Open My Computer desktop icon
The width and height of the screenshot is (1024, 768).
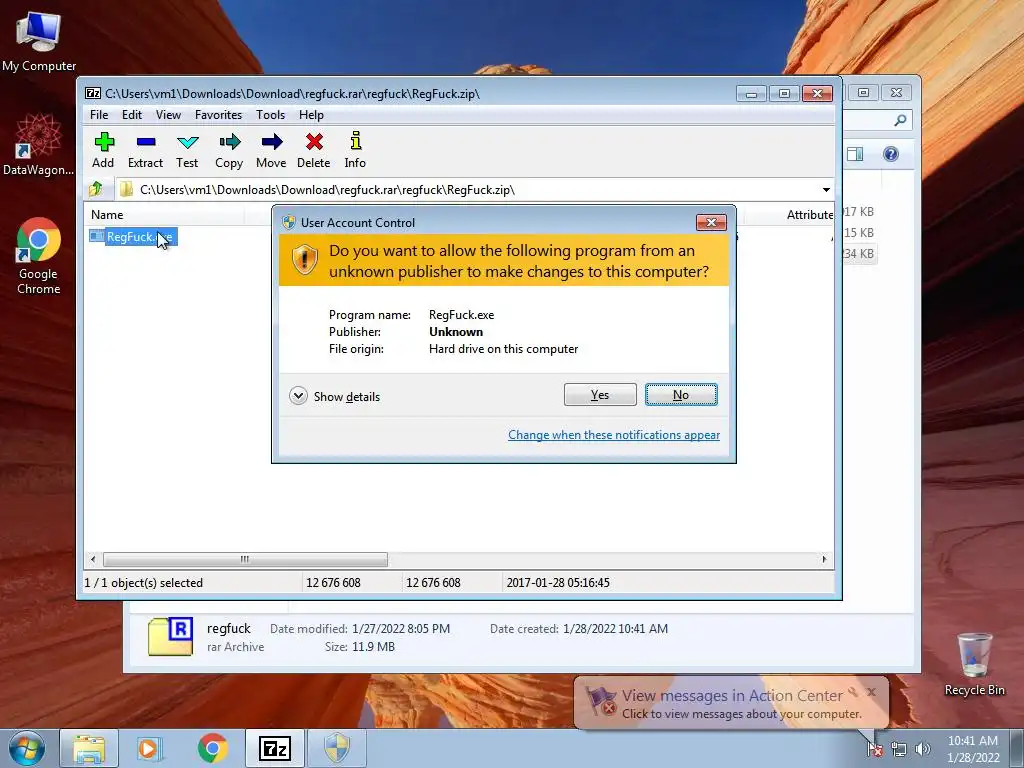tap(39, 41)
